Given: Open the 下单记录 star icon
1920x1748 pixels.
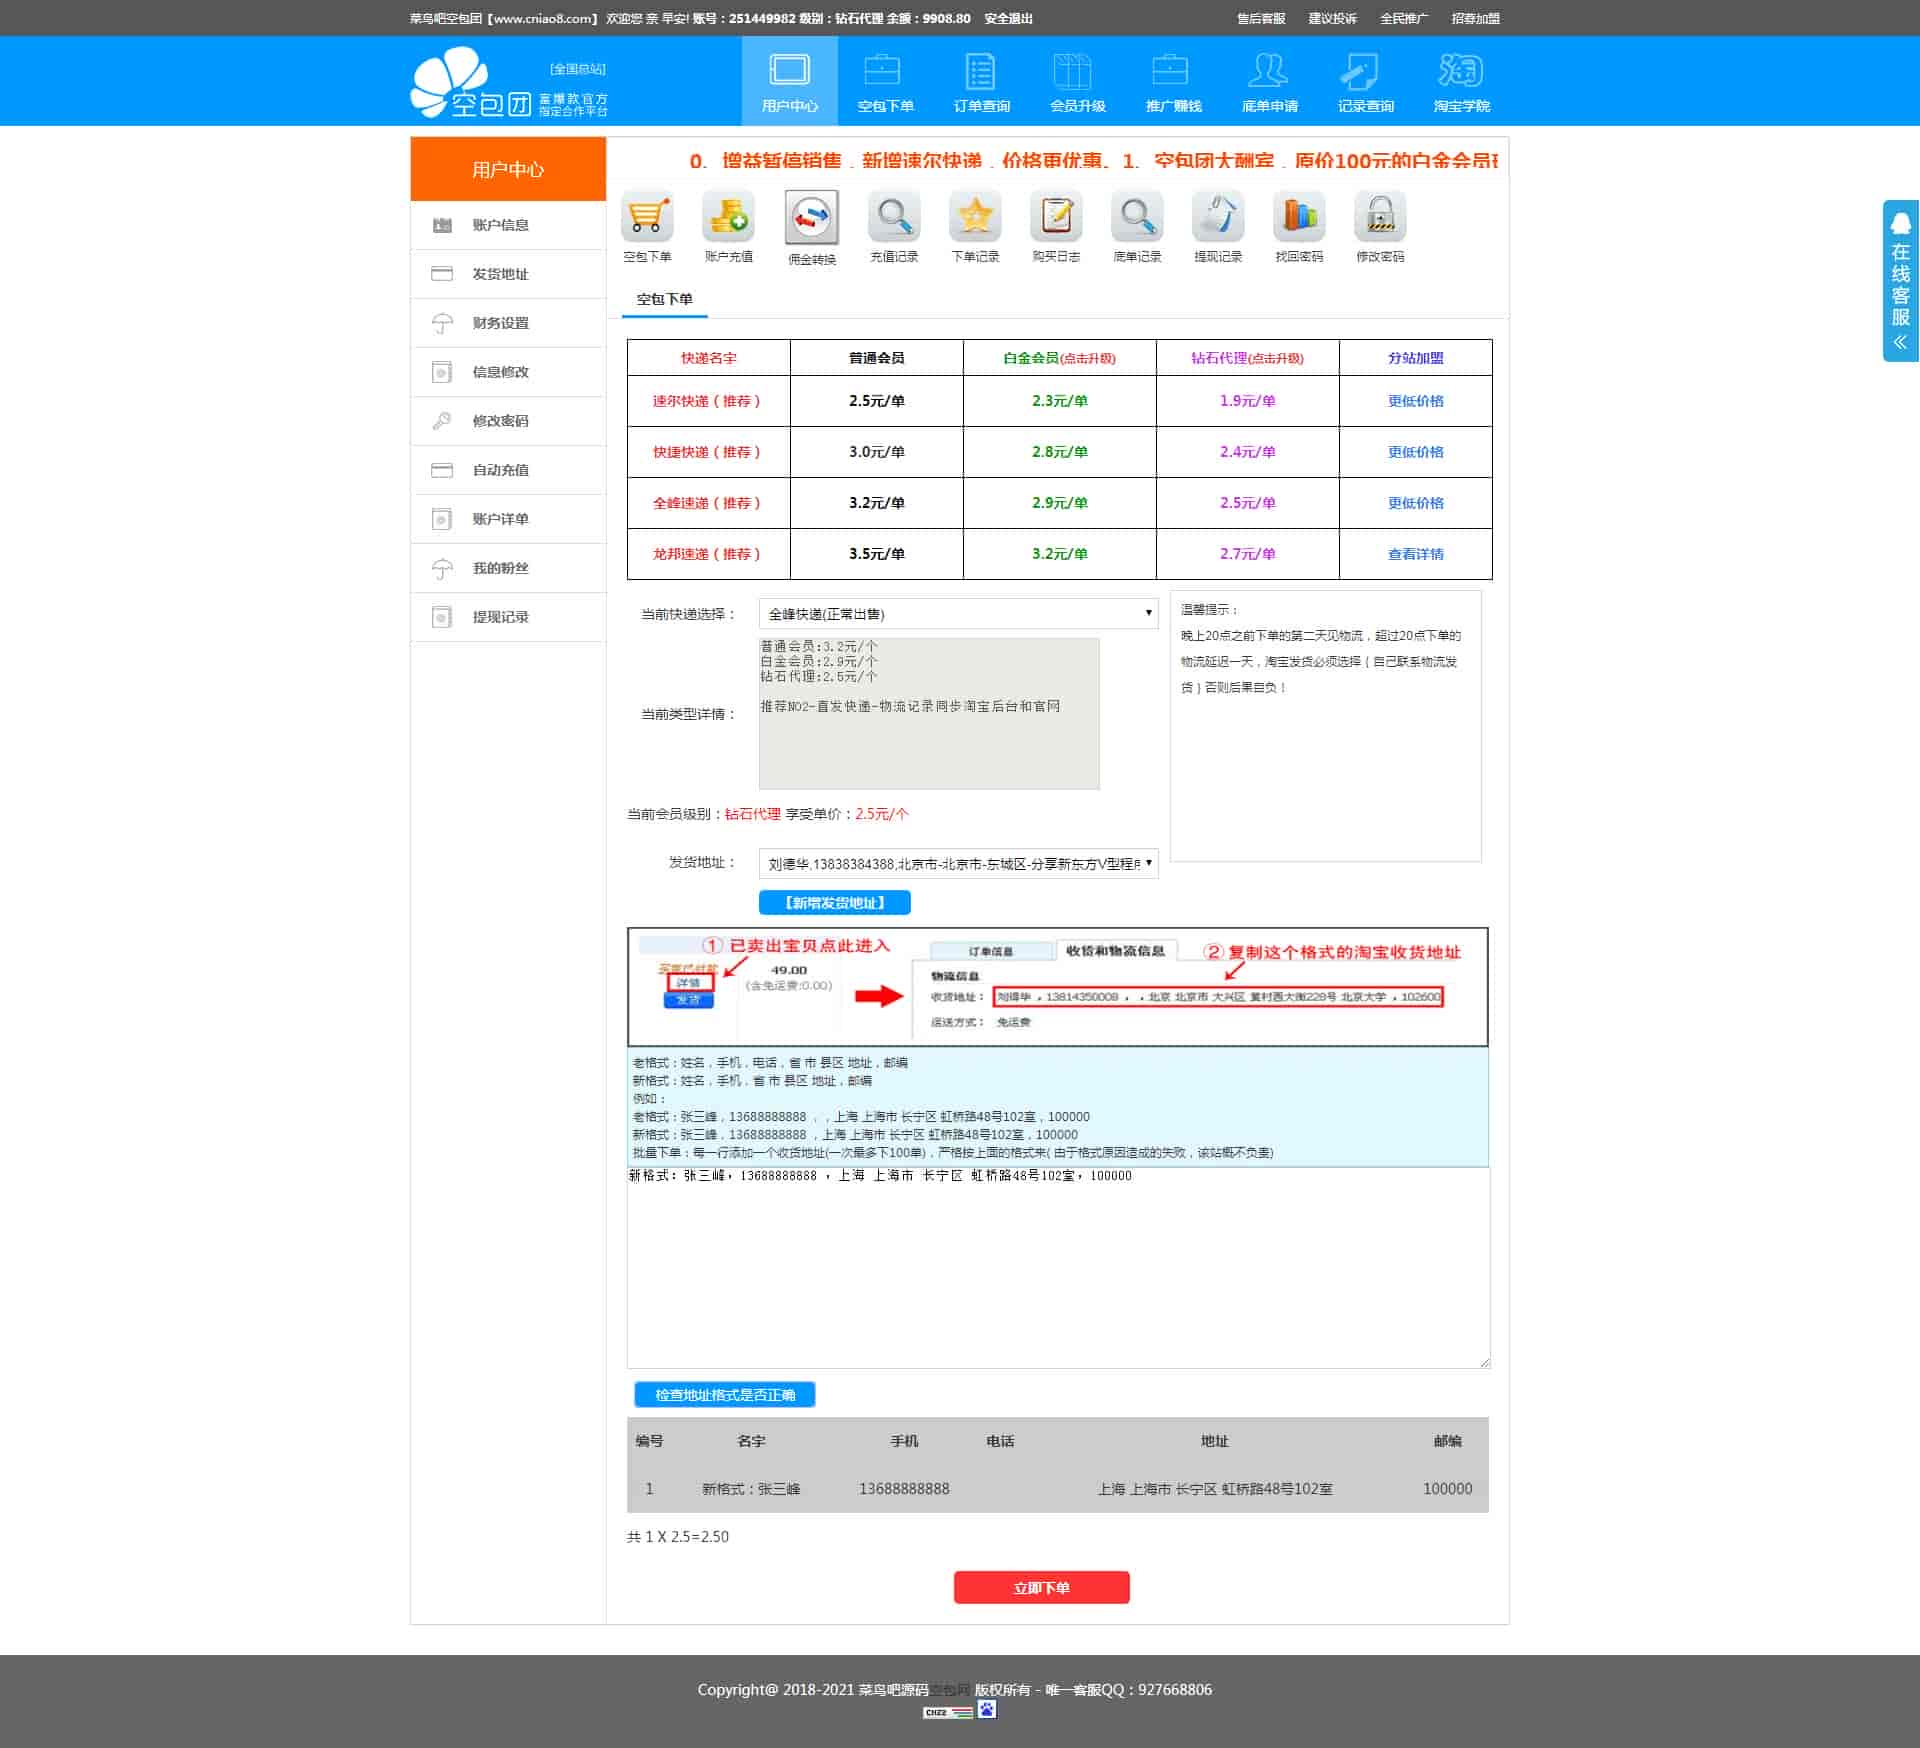Looking at the screenshot, I should click(x=975, y=217).
